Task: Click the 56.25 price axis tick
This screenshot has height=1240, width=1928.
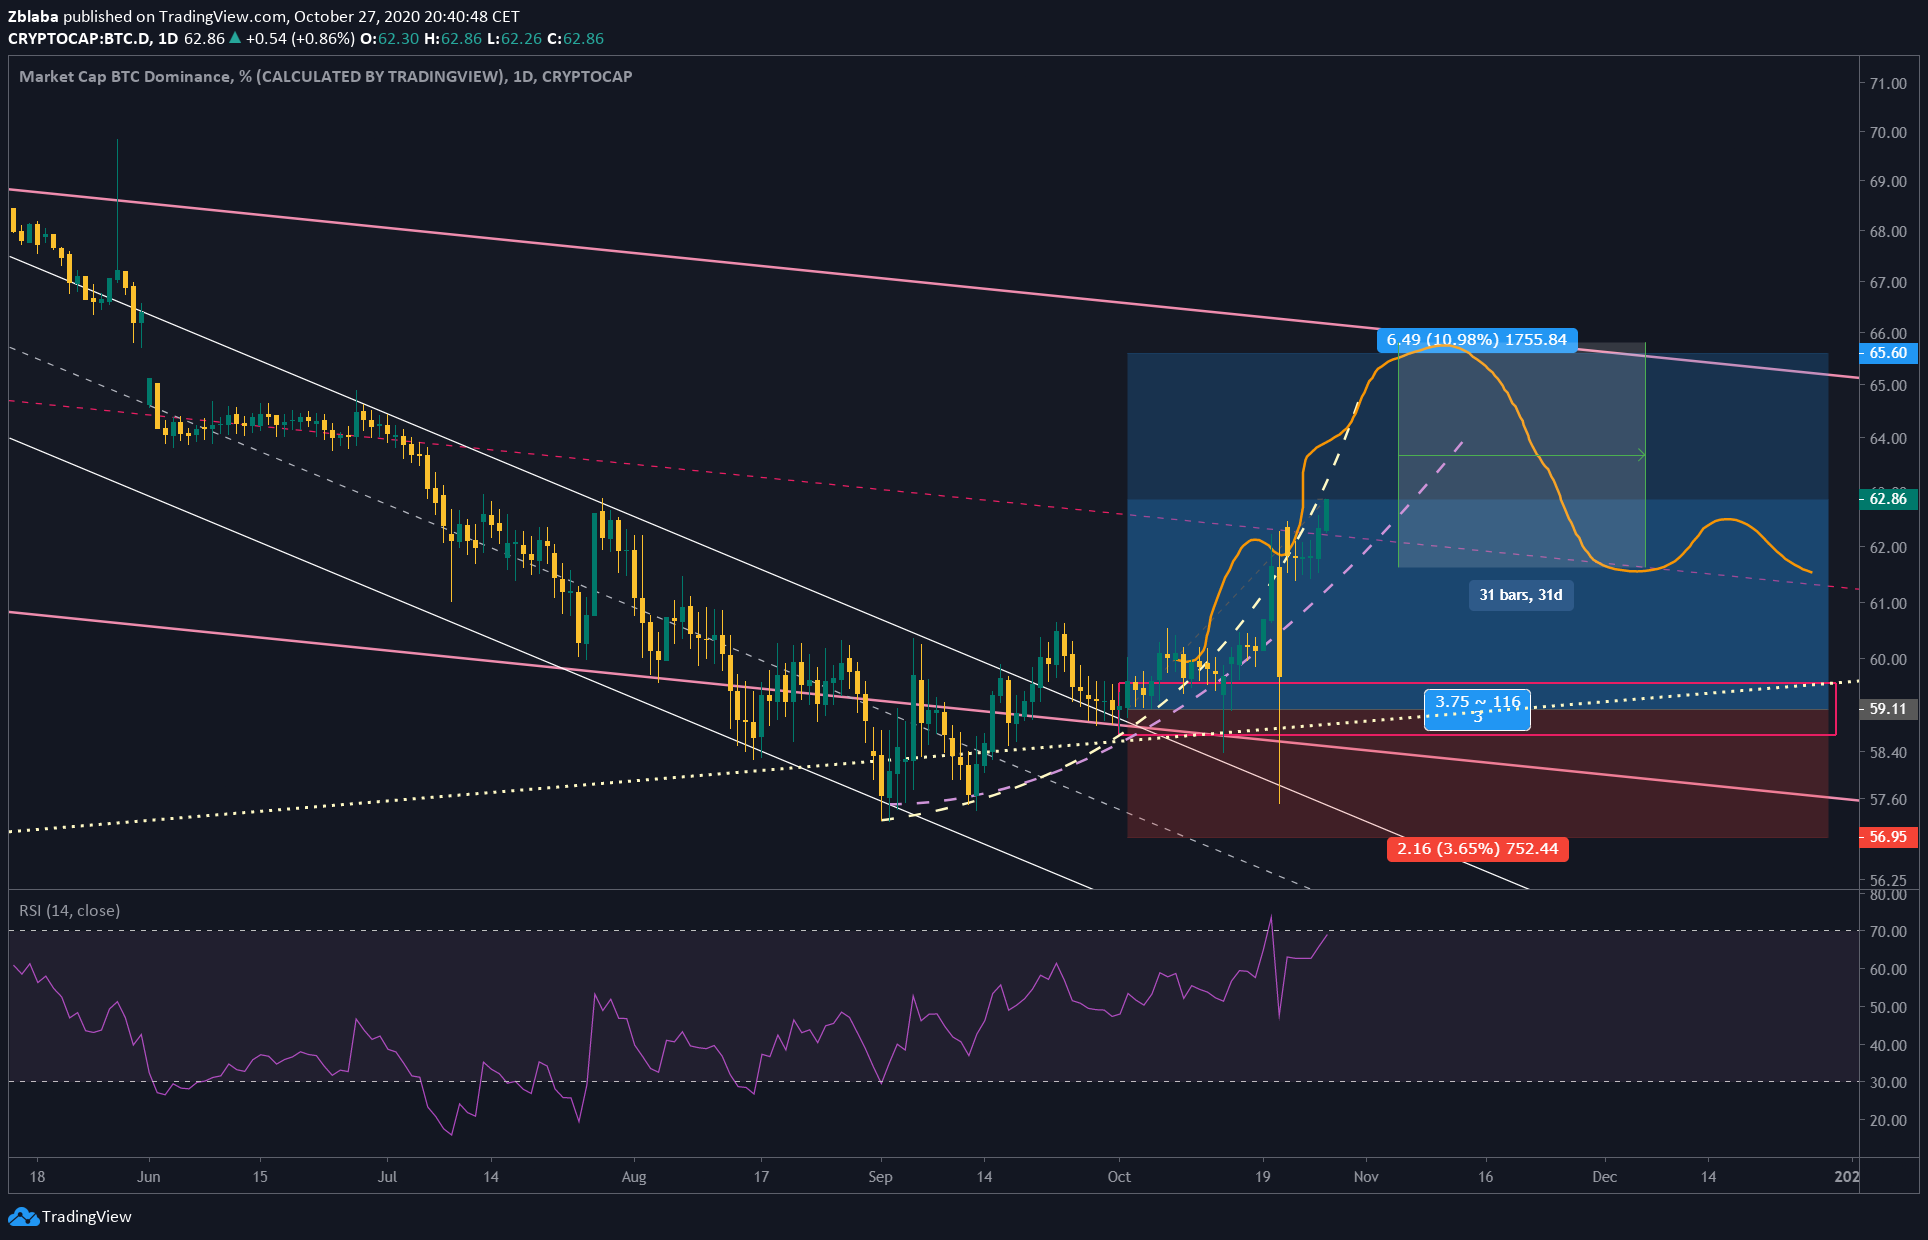Action: click(x=1888, y=881)
